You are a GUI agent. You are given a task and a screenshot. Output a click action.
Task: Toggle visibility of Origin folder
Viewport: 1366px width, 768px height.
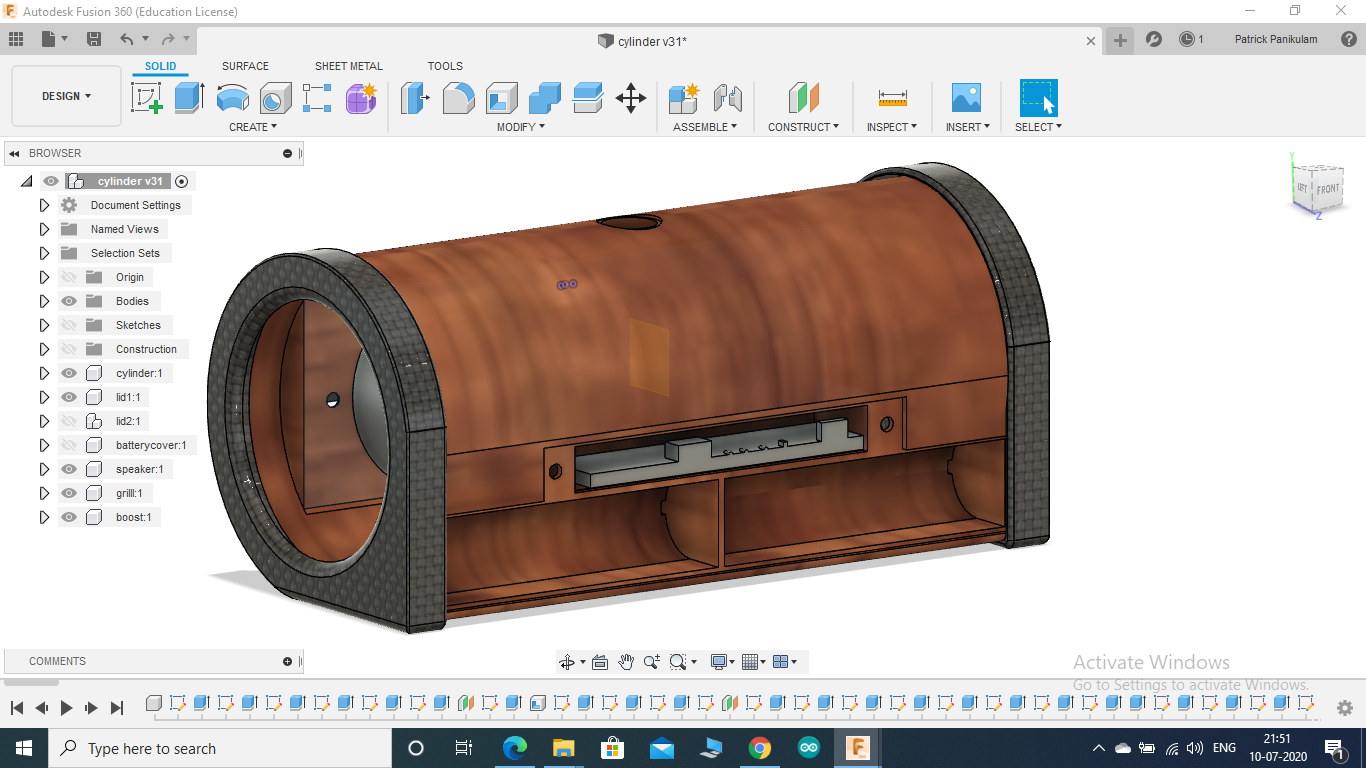tap(69, 277)
